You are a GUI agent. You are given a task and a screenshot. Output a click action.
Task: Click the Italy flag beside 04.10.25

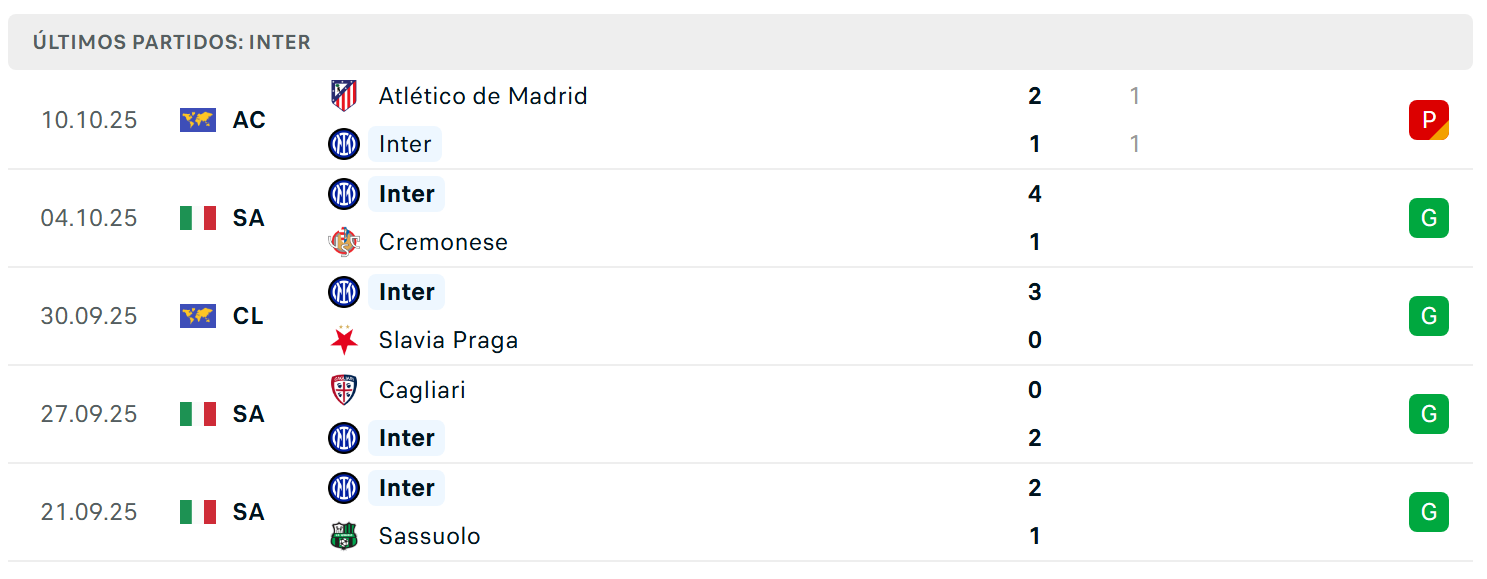(x=198, y=218)
